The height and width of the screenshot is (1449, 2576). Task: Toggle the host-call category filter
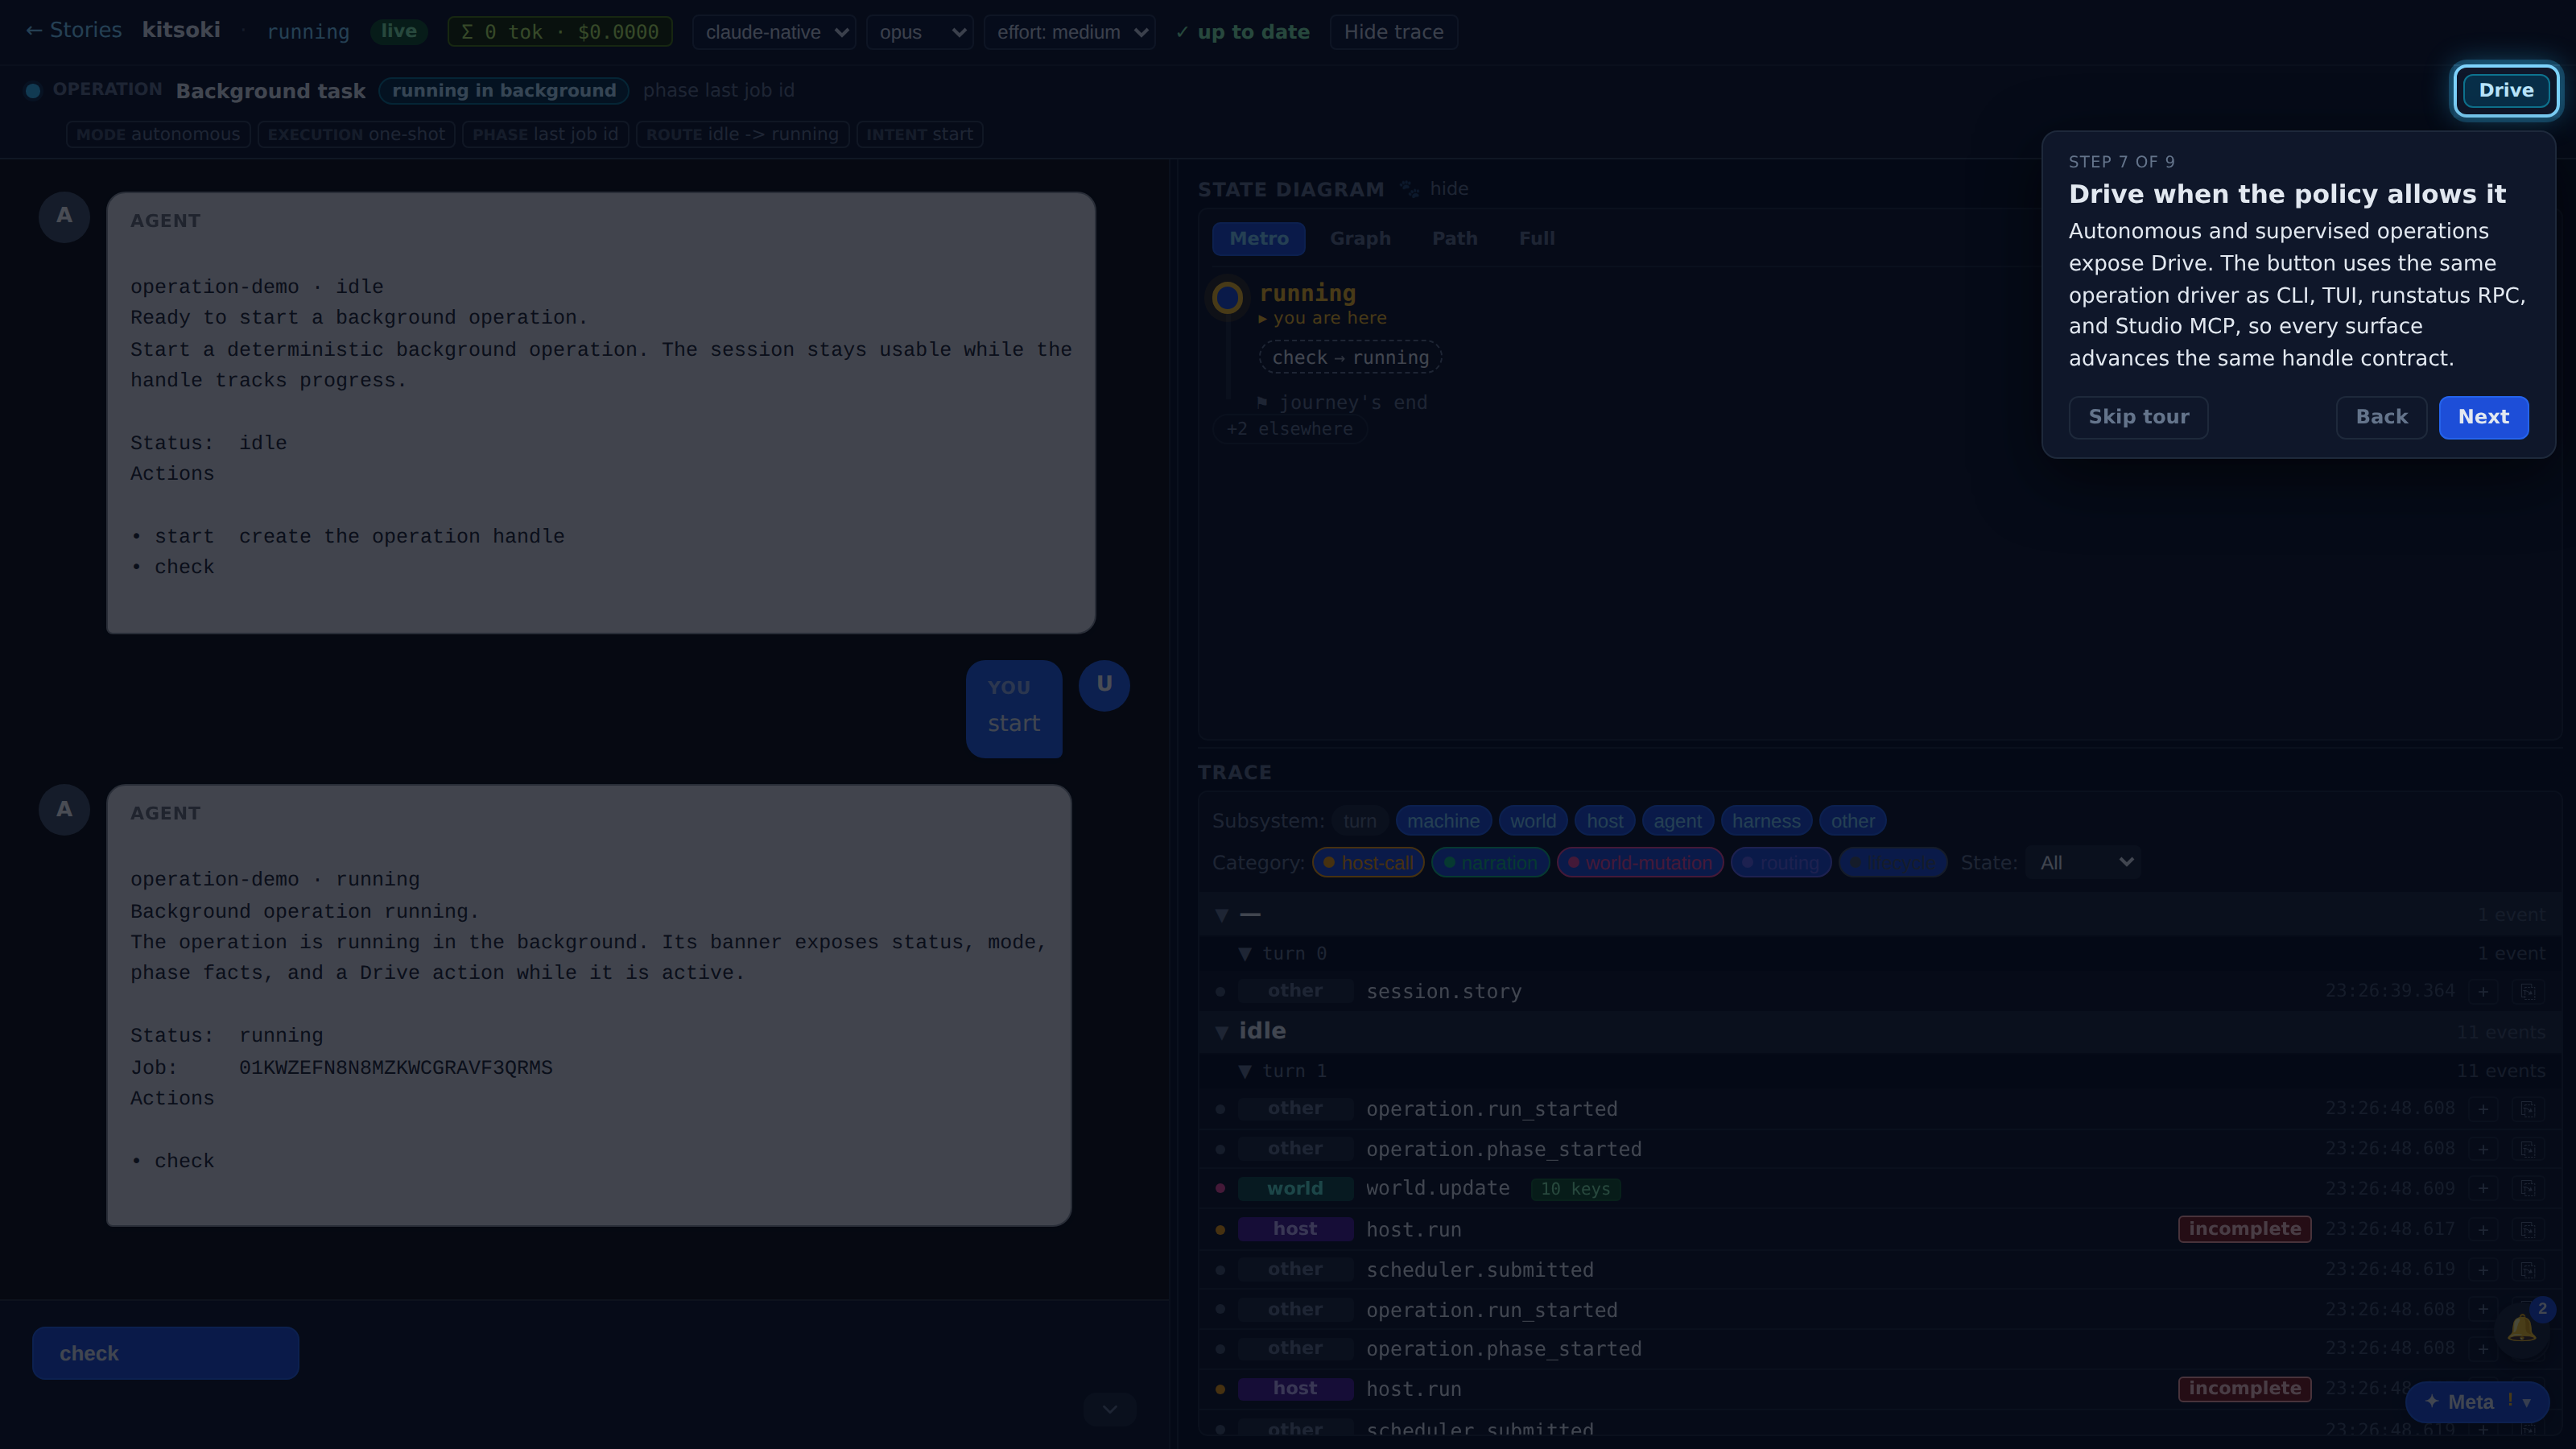click(x=1368, y=863)
